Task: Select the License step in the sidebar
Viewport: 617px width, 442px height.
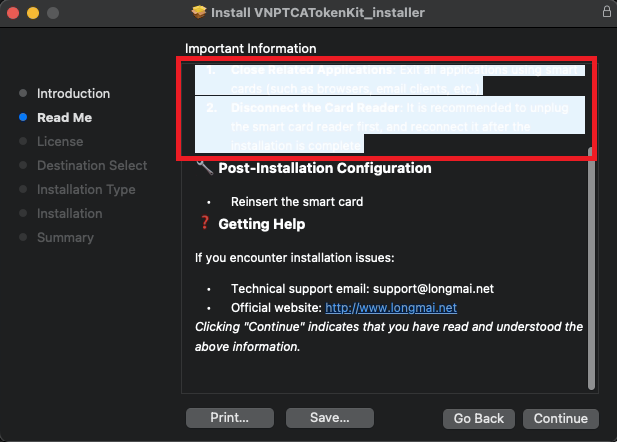Action: coord(60,141)
